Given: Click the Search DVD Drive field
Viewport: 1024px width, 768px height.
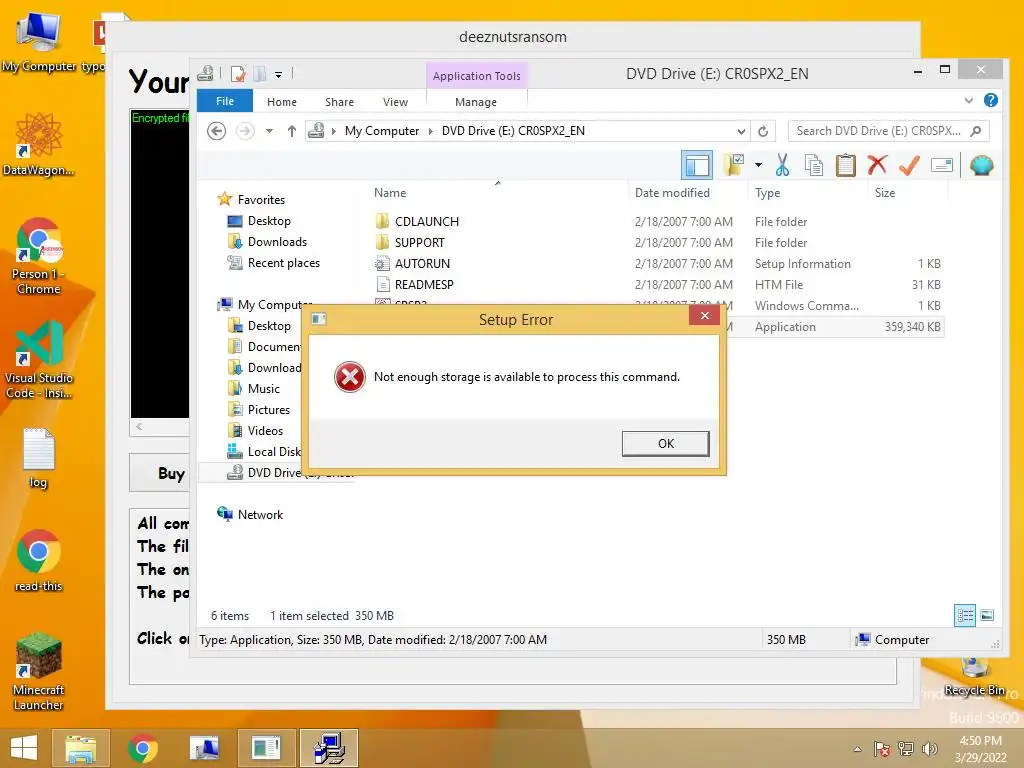Looking at the screenshot, I should click(x=888, y=131).
